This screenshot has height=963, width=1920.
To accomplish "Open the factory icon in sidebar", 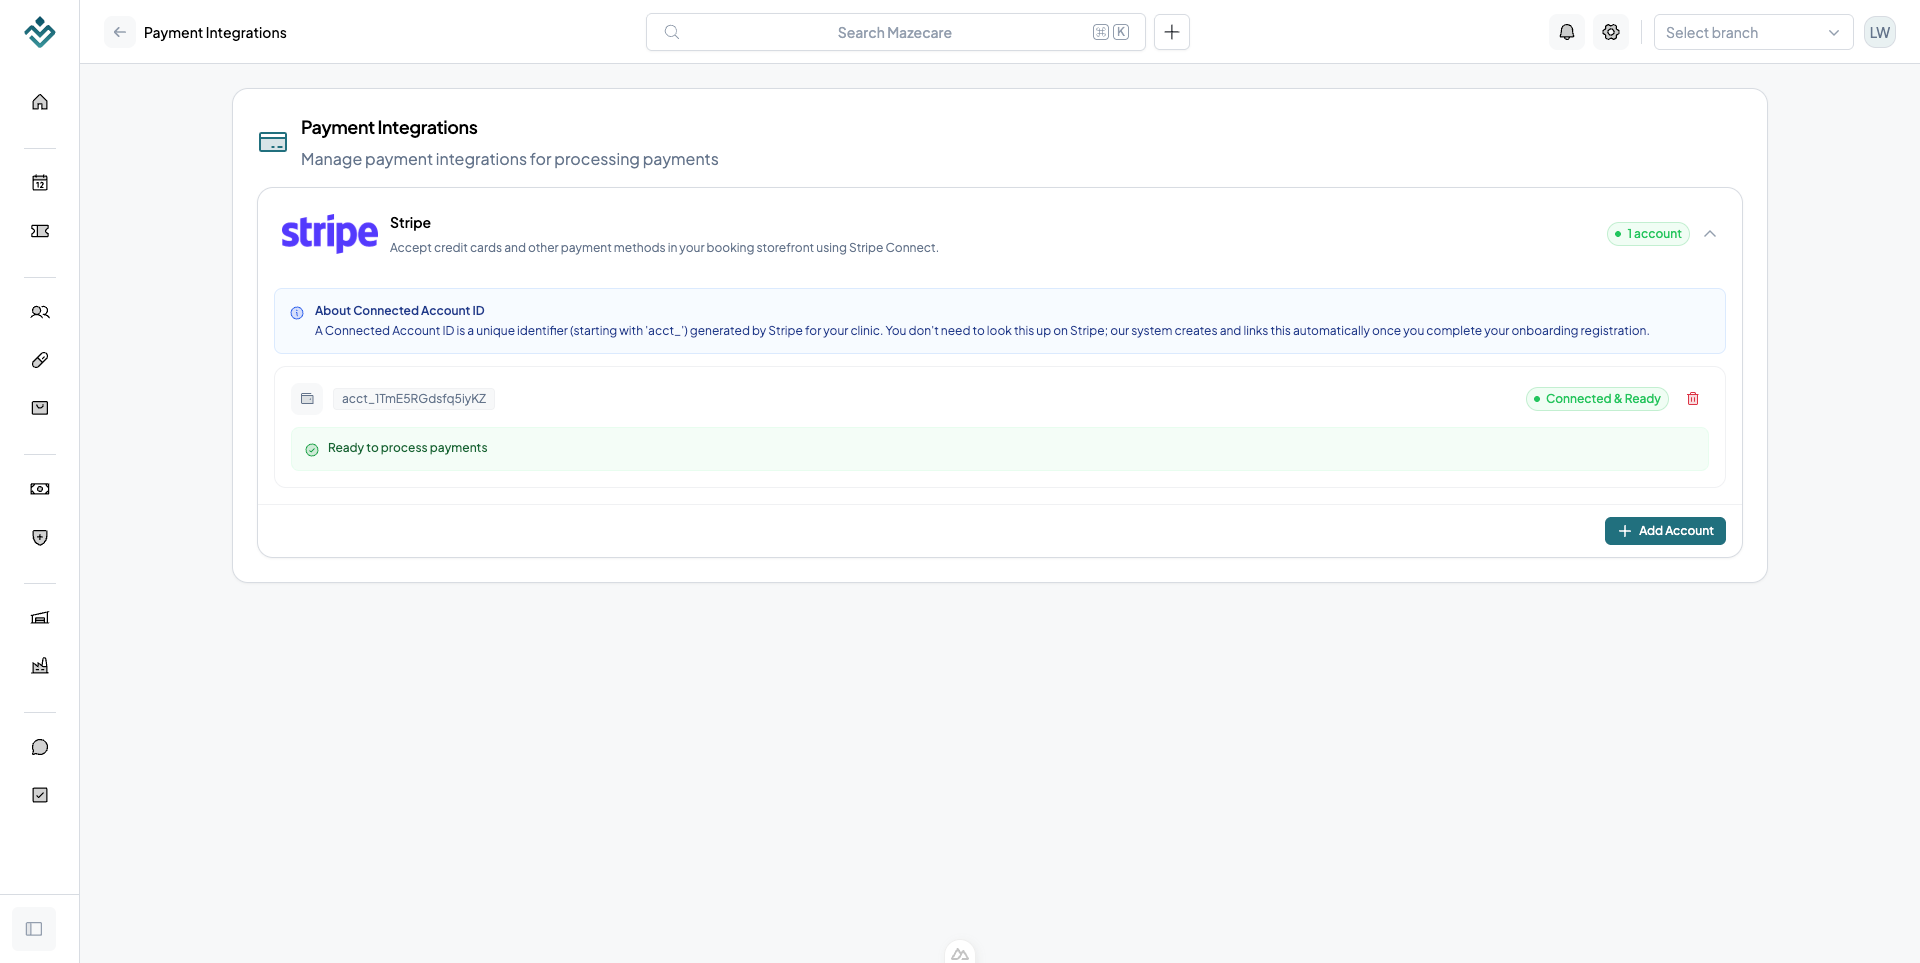I will click(x=40, y=666).
